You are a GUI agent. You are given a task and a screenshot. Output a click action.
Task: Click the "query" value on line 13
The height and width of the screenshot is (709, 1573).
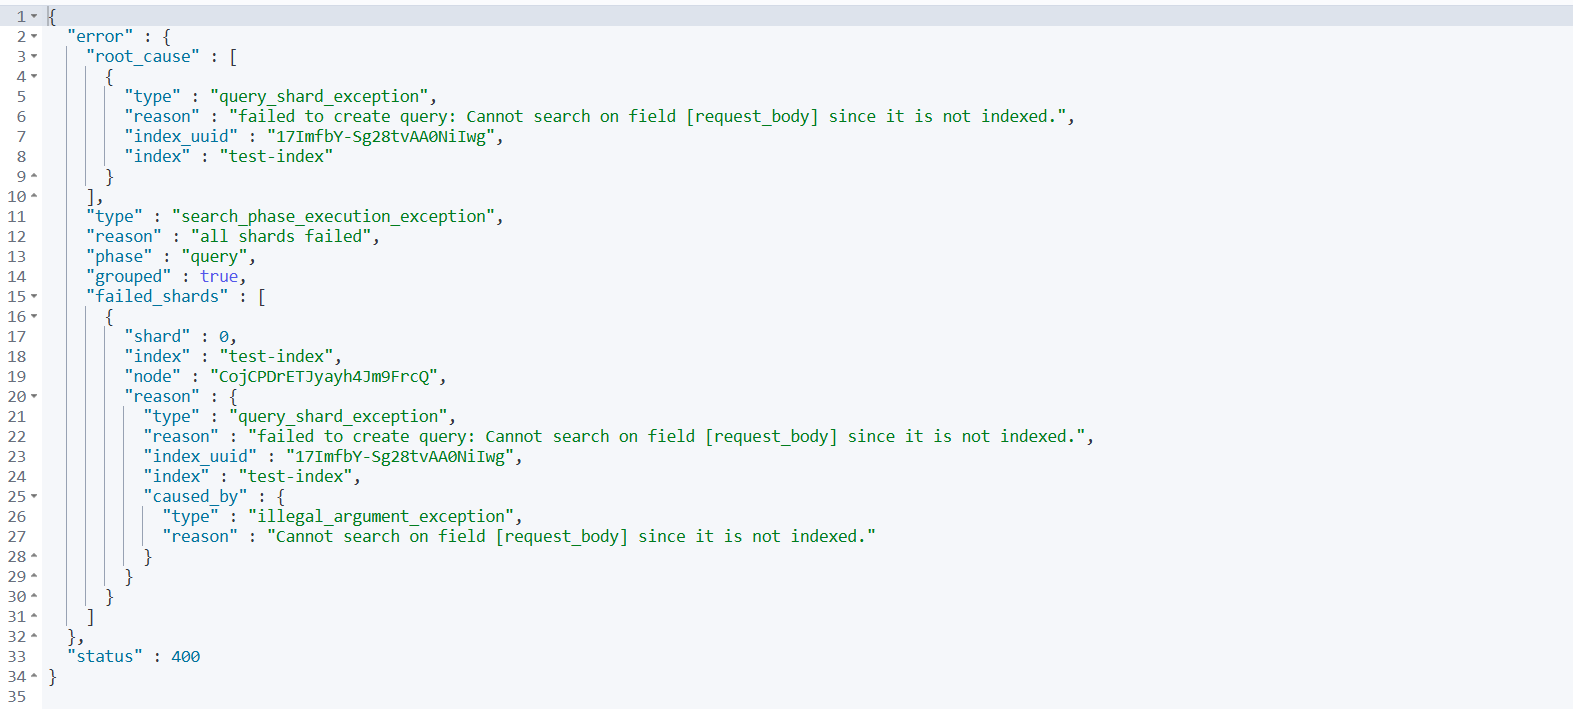click(x=214, y=257)
